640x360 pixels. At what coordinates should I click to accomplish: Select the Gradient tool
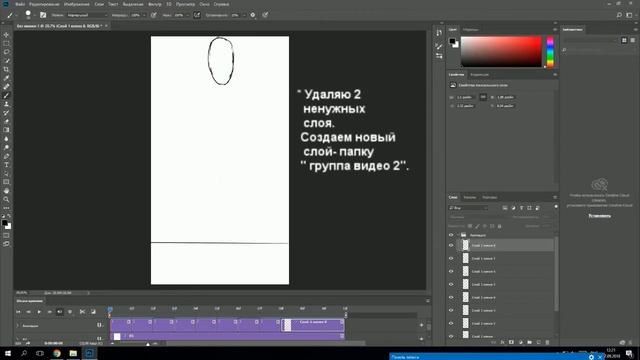(6, 130)
